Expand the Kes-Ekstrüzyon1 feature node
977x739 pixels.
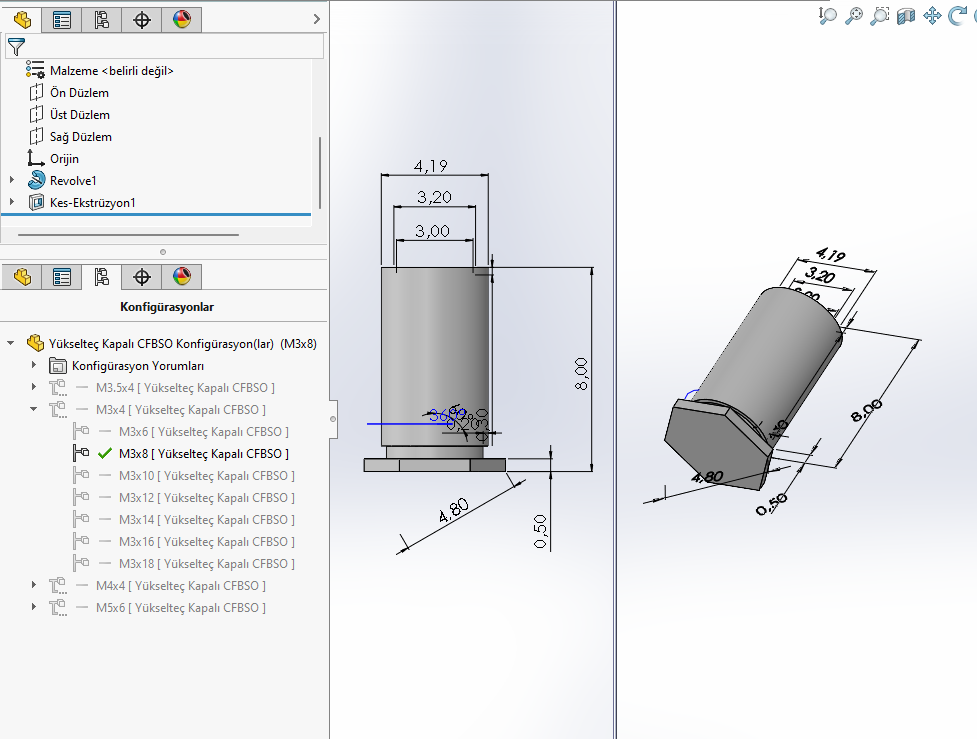(12, 202)
